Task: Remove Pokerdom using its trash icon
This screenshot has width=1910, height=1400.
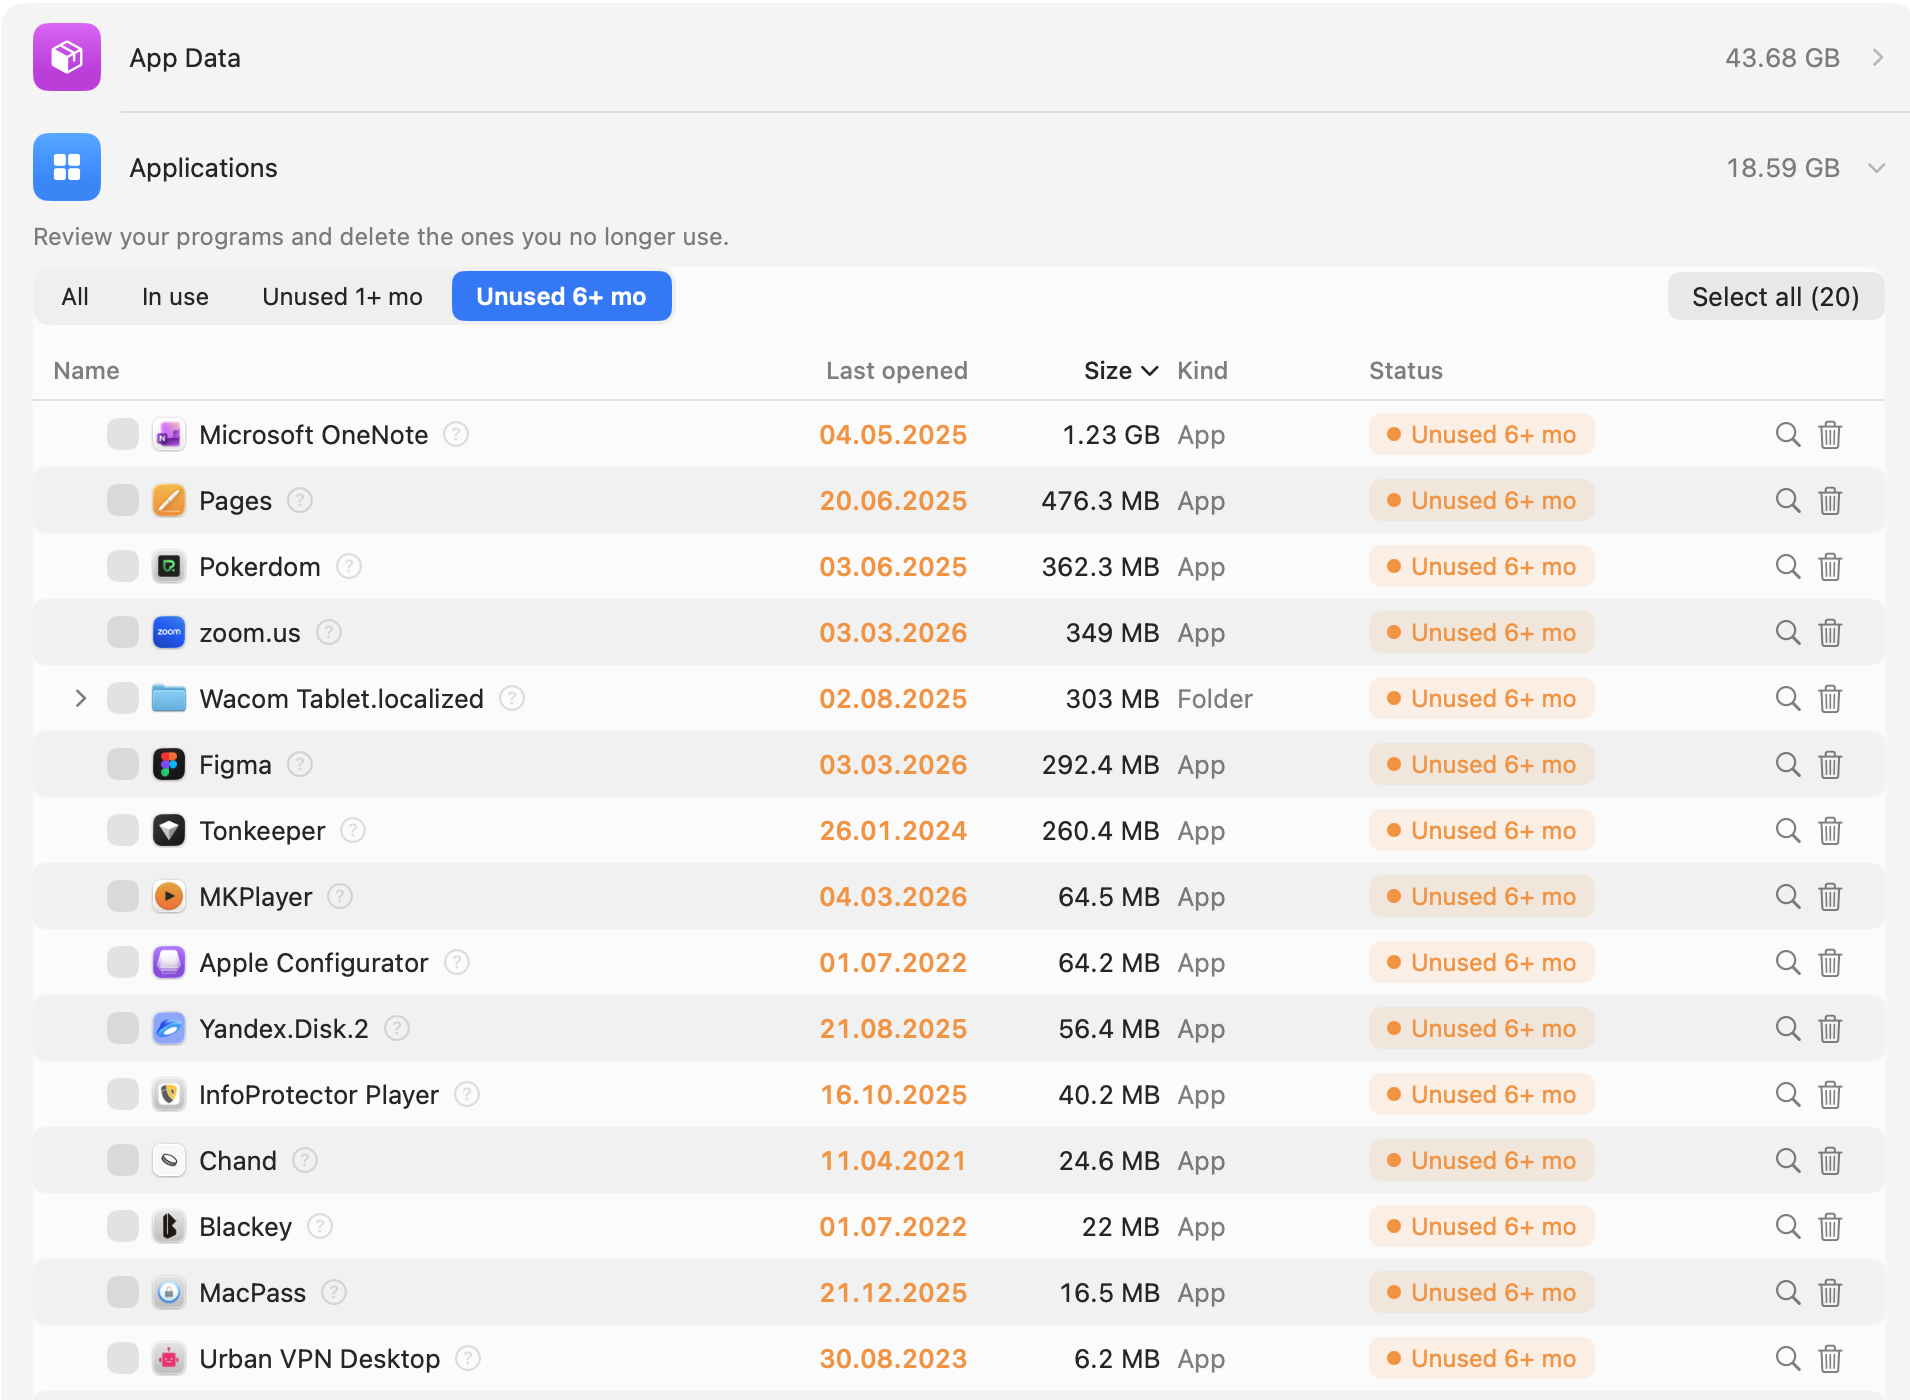Action: point(1830,567)
